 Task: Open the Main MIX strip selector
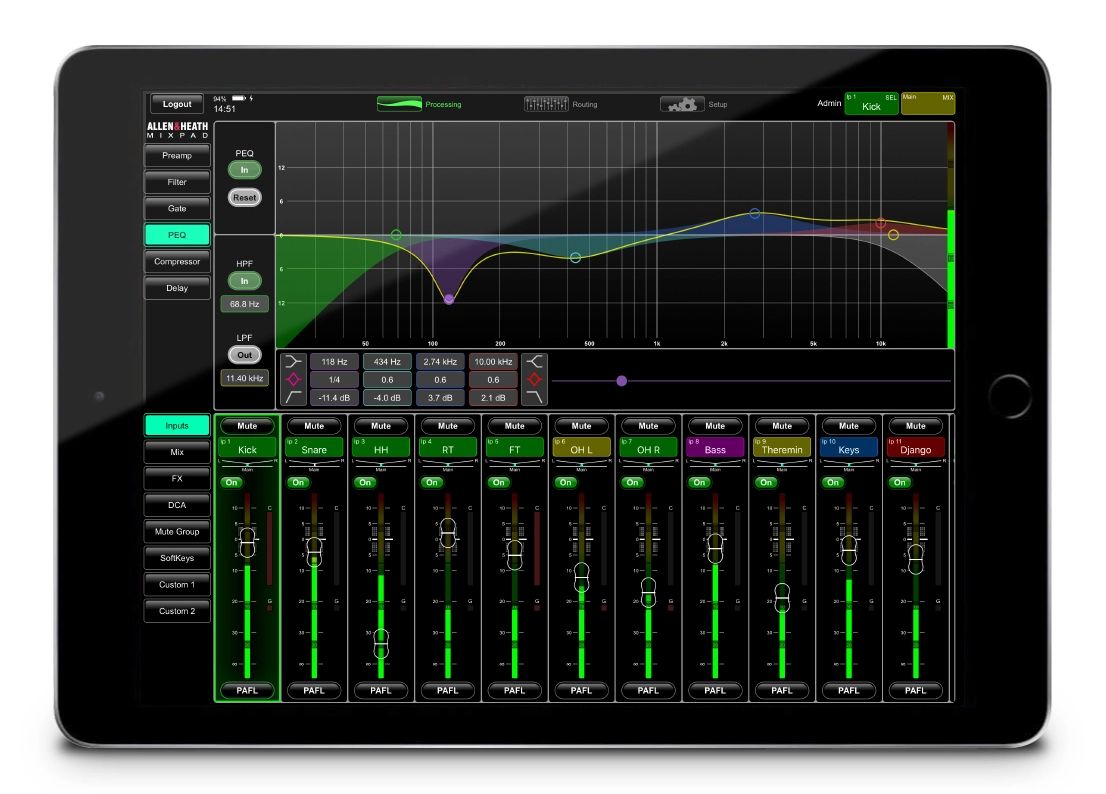928,103
